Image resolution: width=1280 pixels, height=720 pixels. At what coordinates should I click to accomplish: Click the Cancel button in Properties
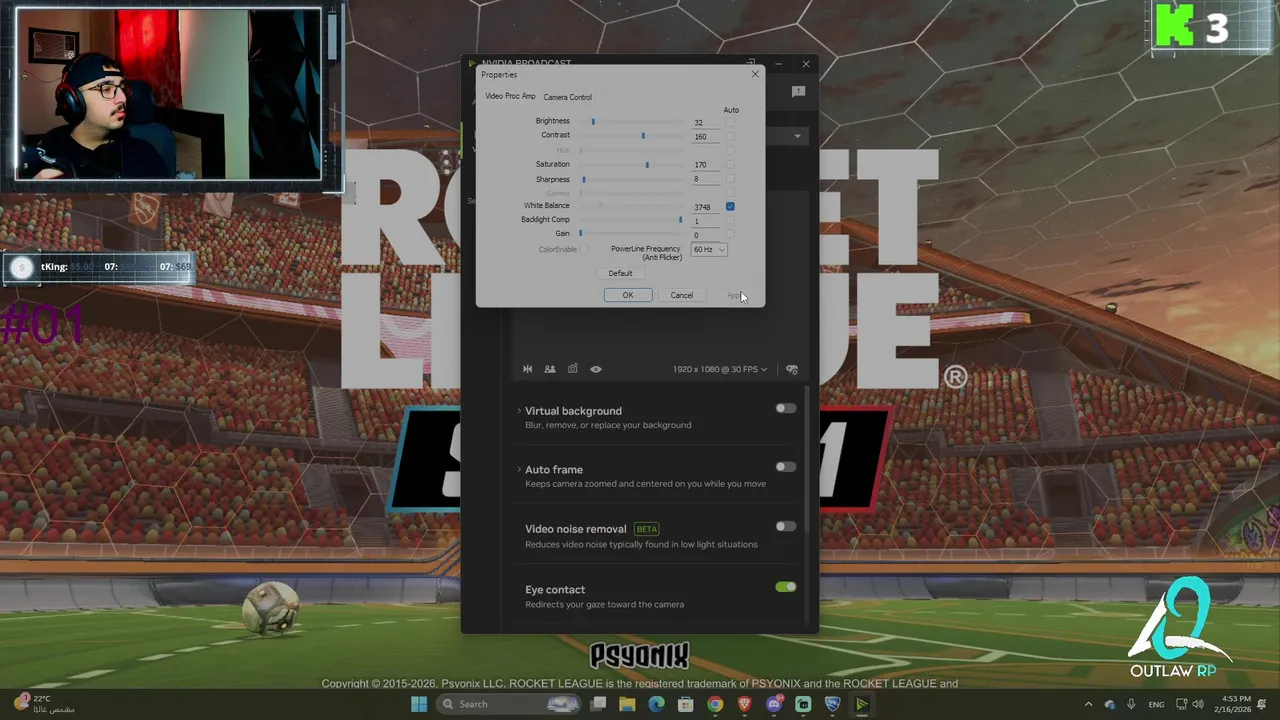pos(682,295)
